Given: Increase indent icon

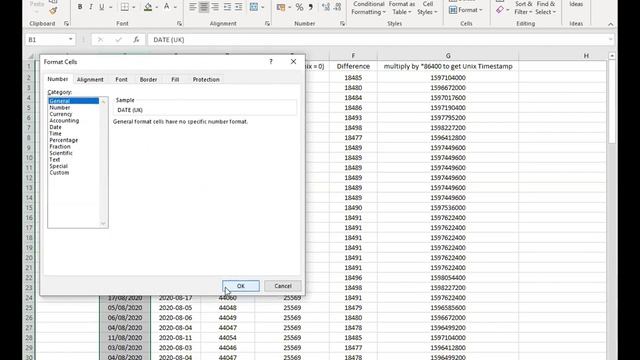Looking at the screenshot, I should (238, 7).
